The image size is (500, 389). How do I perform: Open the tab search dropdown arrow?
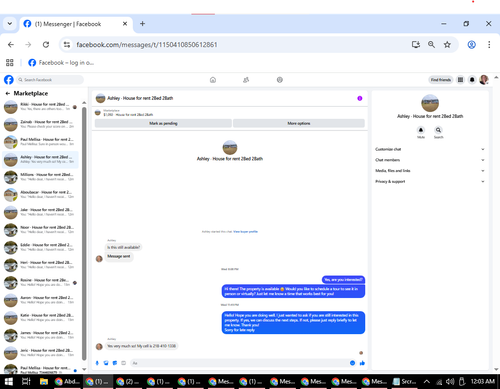tap(10, 24)
